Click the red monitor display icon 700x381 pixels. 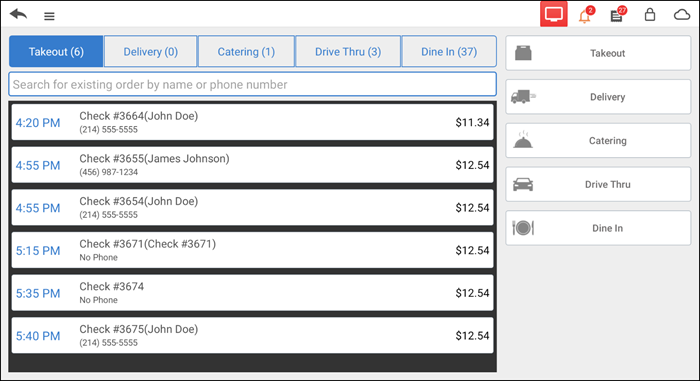pyautogui.click(x=554, y=14)
